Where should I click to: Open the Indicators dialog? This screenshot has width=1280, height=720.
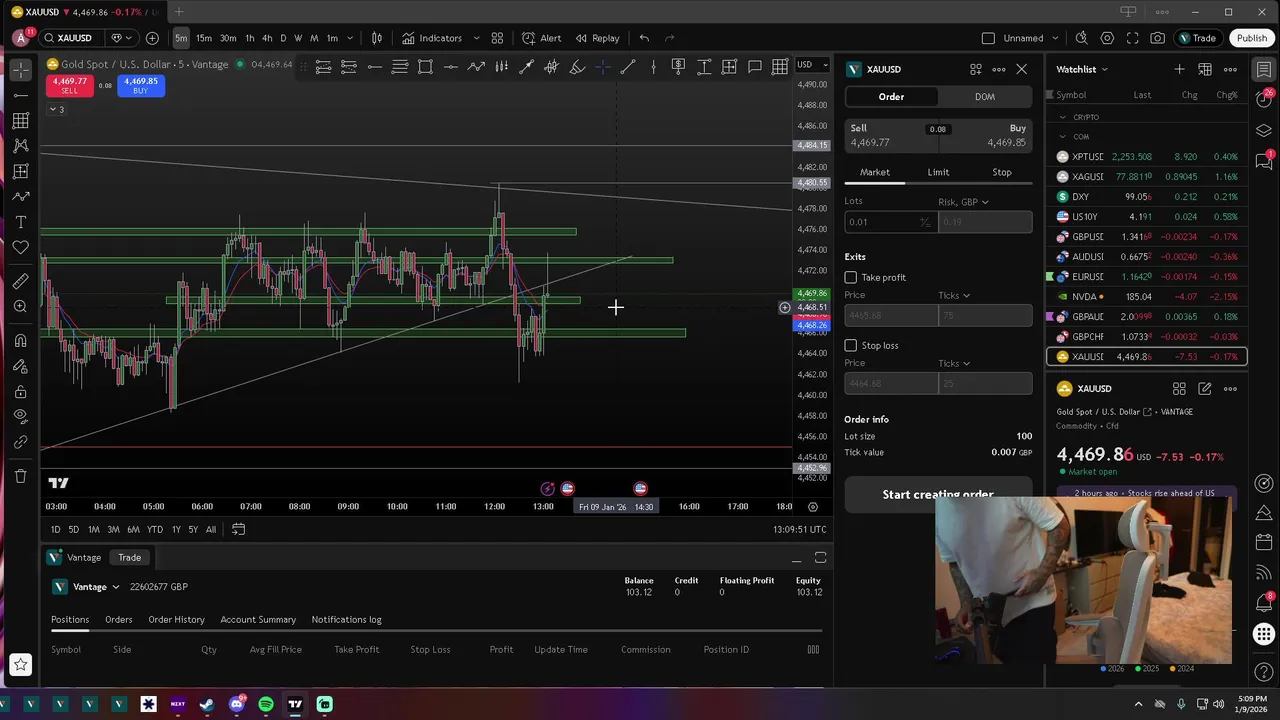[432, 38]
